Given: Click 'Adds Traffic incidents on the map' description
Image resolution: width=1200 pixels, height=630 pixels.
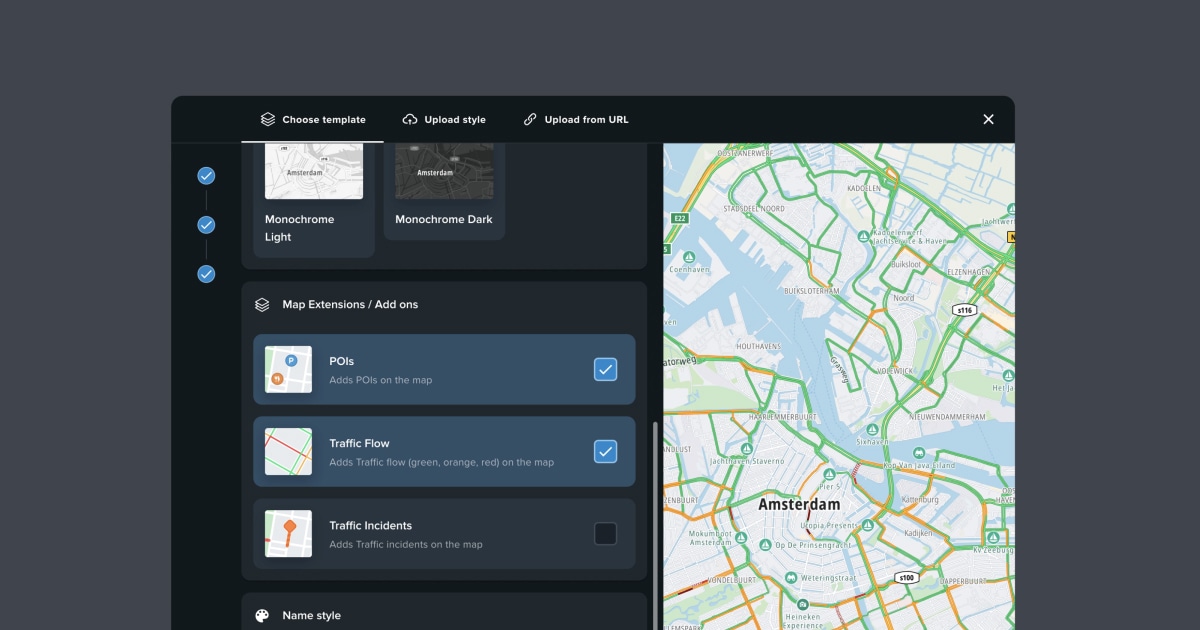Looking at the screenshot, I should pos(406,544).
